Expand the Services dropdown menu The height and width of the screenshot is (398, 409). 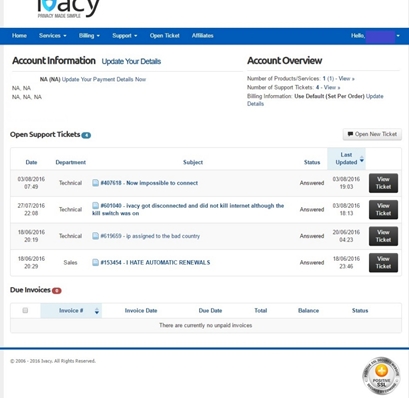[53, 36]
